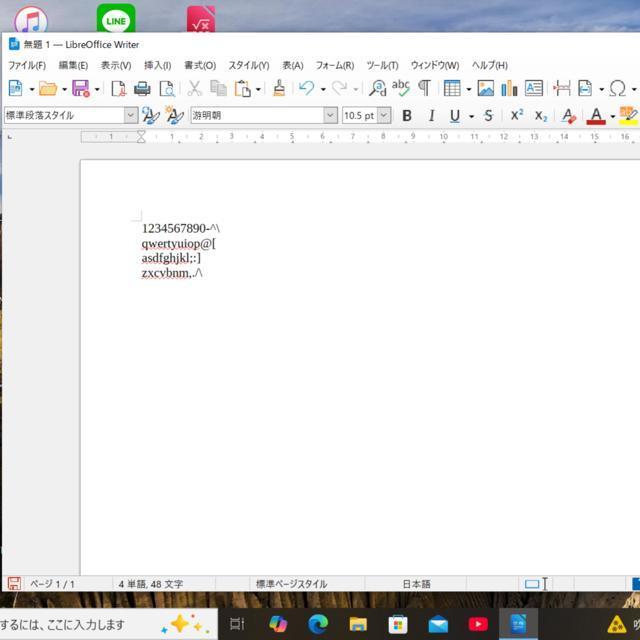This screenshot has width=640, height=640.
Task: Open the font name dropdown list
Action: [330, 116]
